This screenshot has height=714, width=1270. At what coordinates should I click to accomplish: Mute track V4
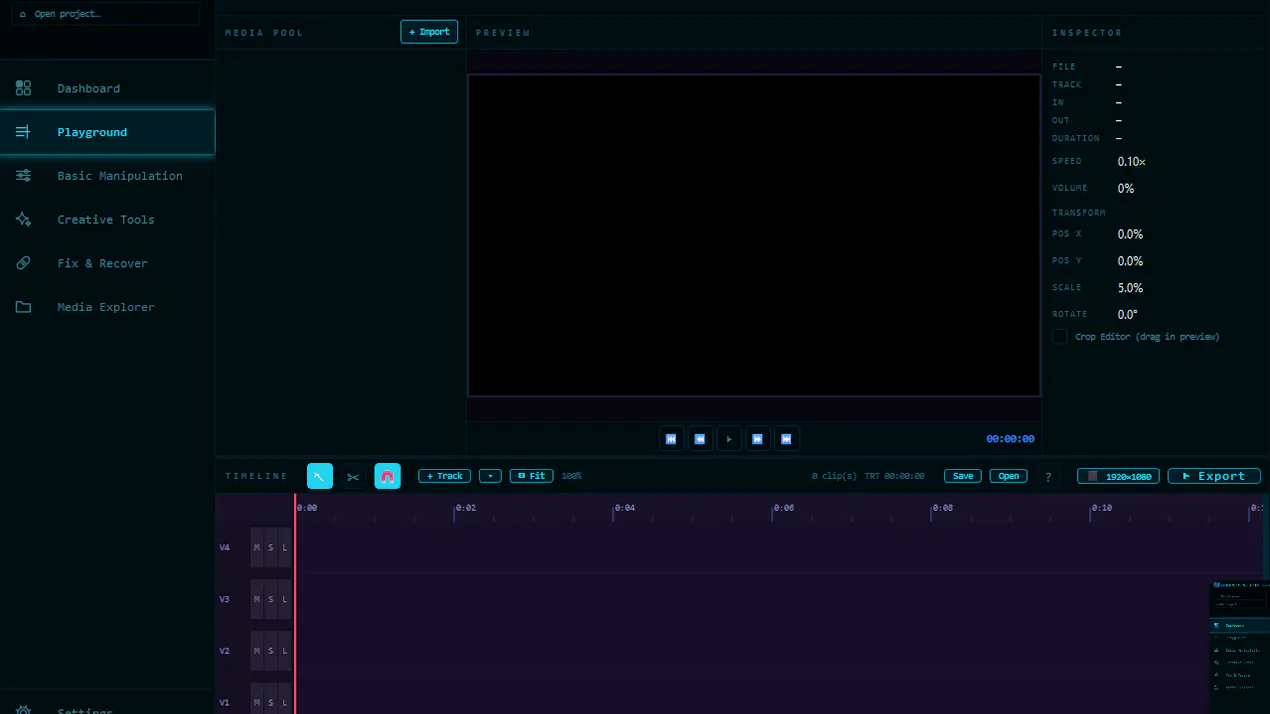[257, 547]
